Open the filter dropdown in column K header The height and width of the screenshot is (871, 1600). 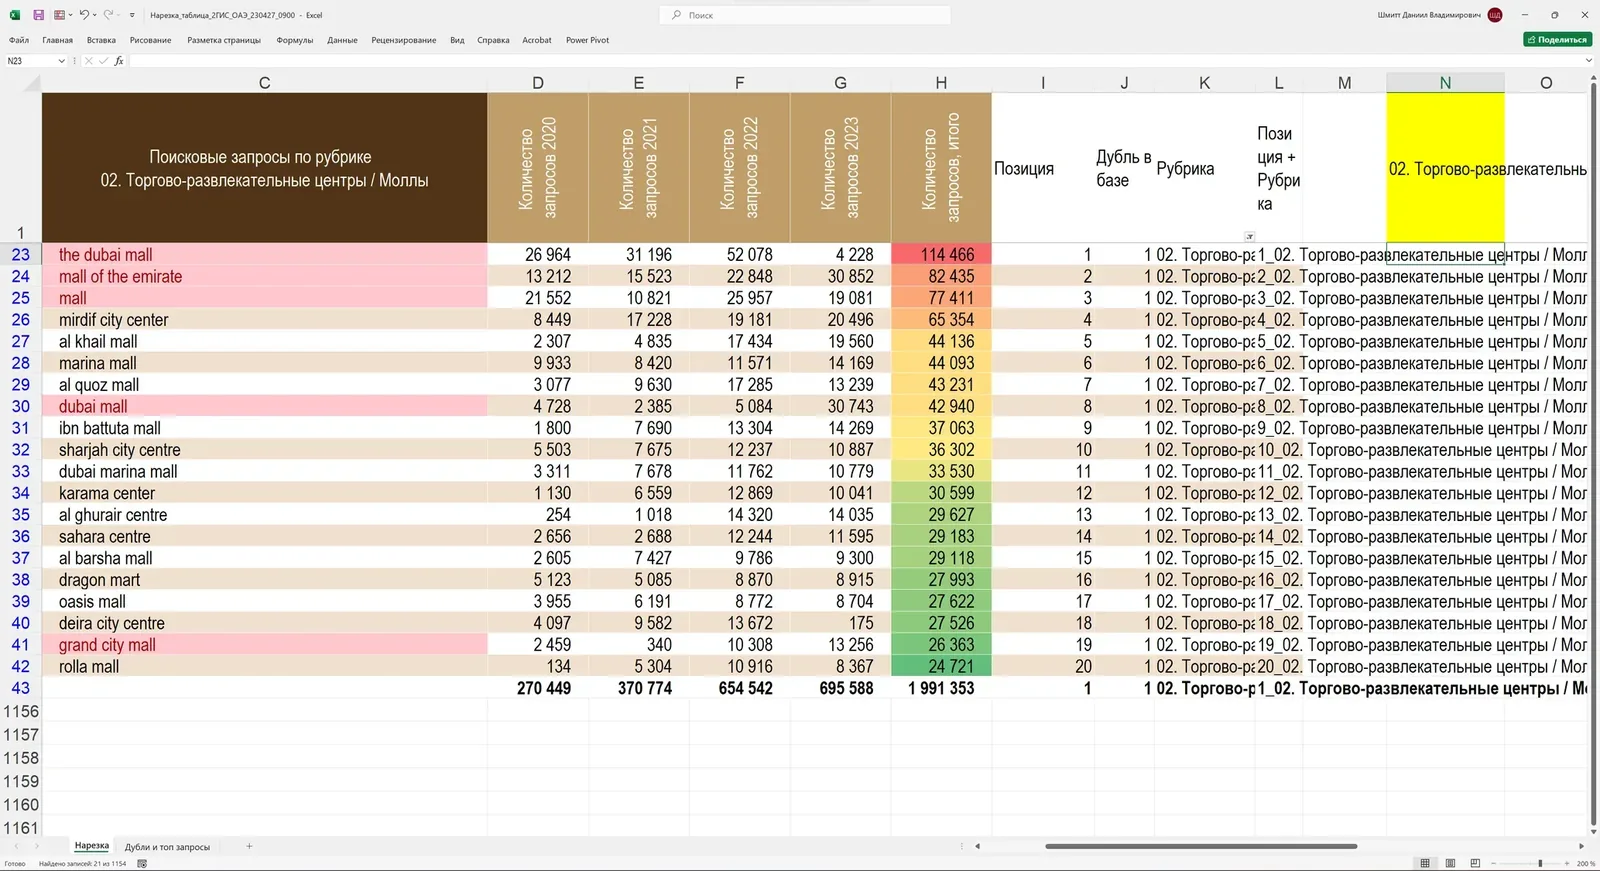click(1249, 236)
